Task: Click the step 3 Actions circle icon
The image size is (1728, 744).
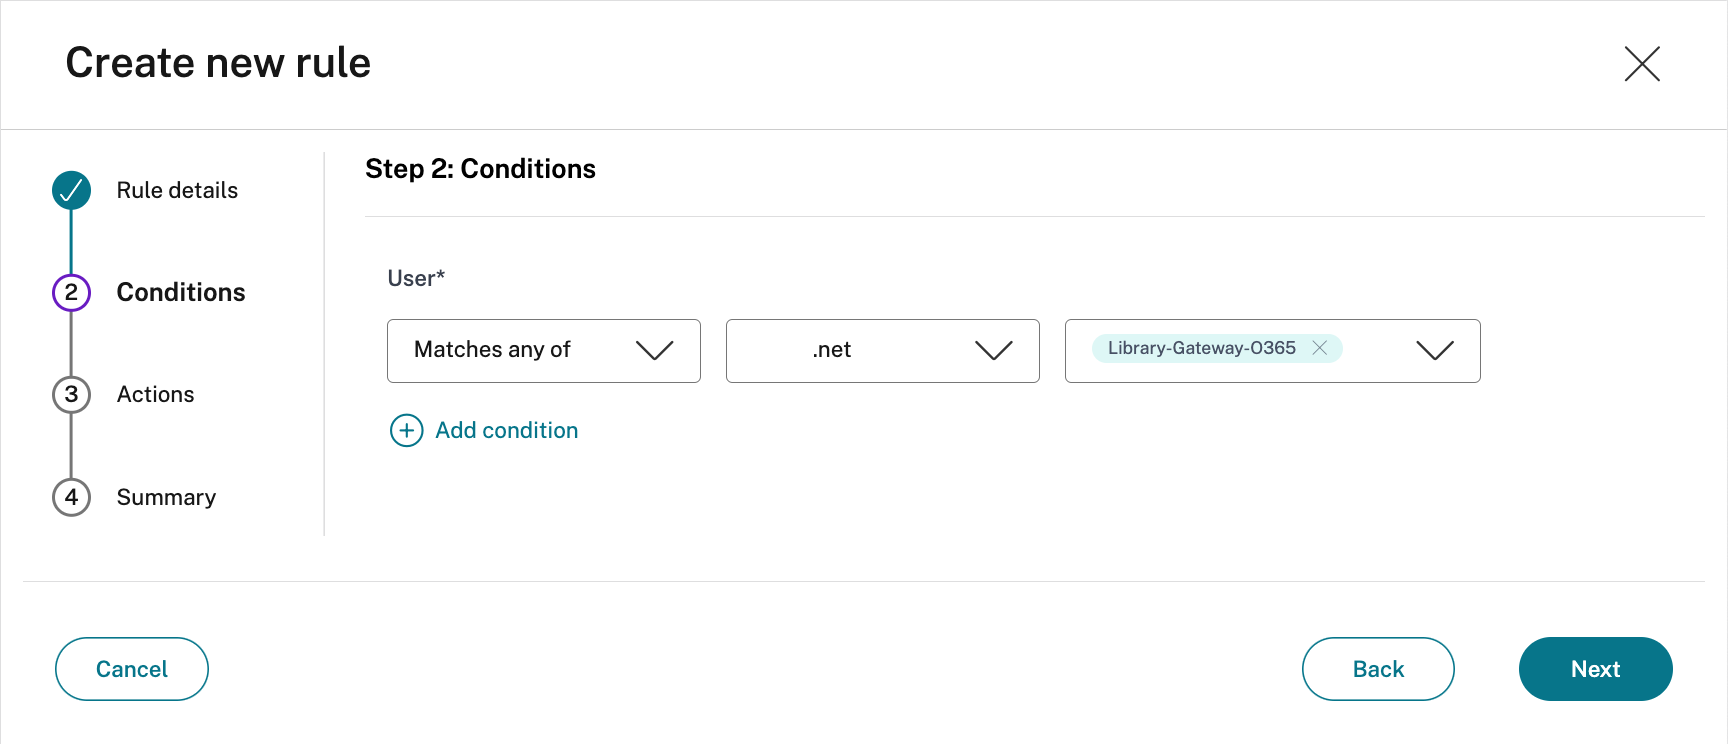Action: [71, 394]
